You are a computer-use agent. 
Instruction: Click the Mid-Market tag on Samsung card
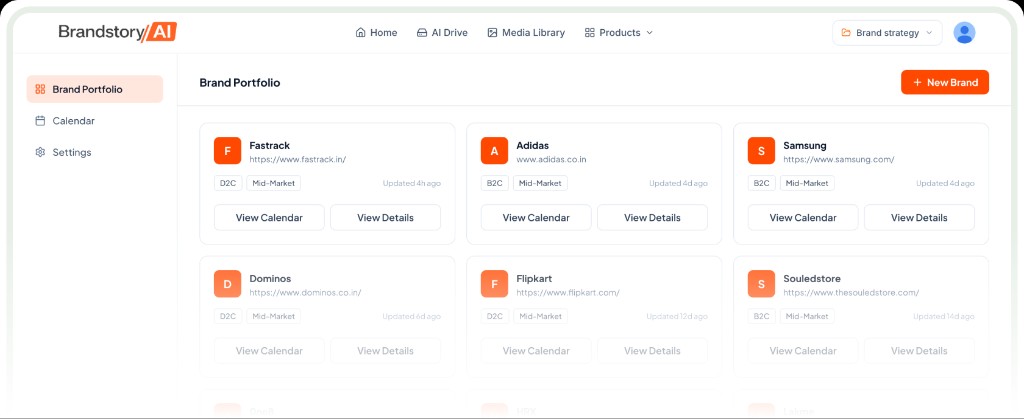(807, 183)
